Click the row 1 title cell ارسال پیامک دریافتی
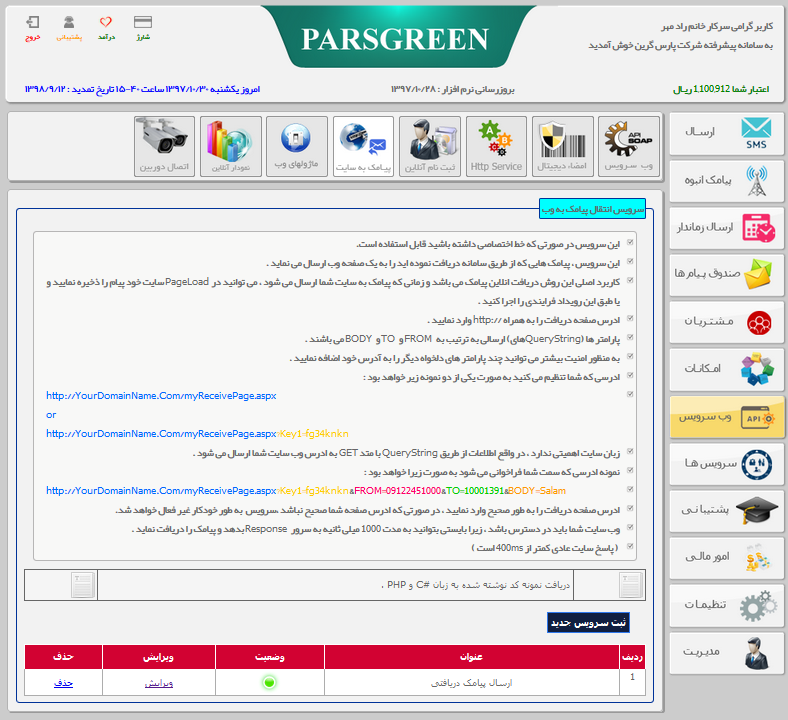 [x=471, y=683]
